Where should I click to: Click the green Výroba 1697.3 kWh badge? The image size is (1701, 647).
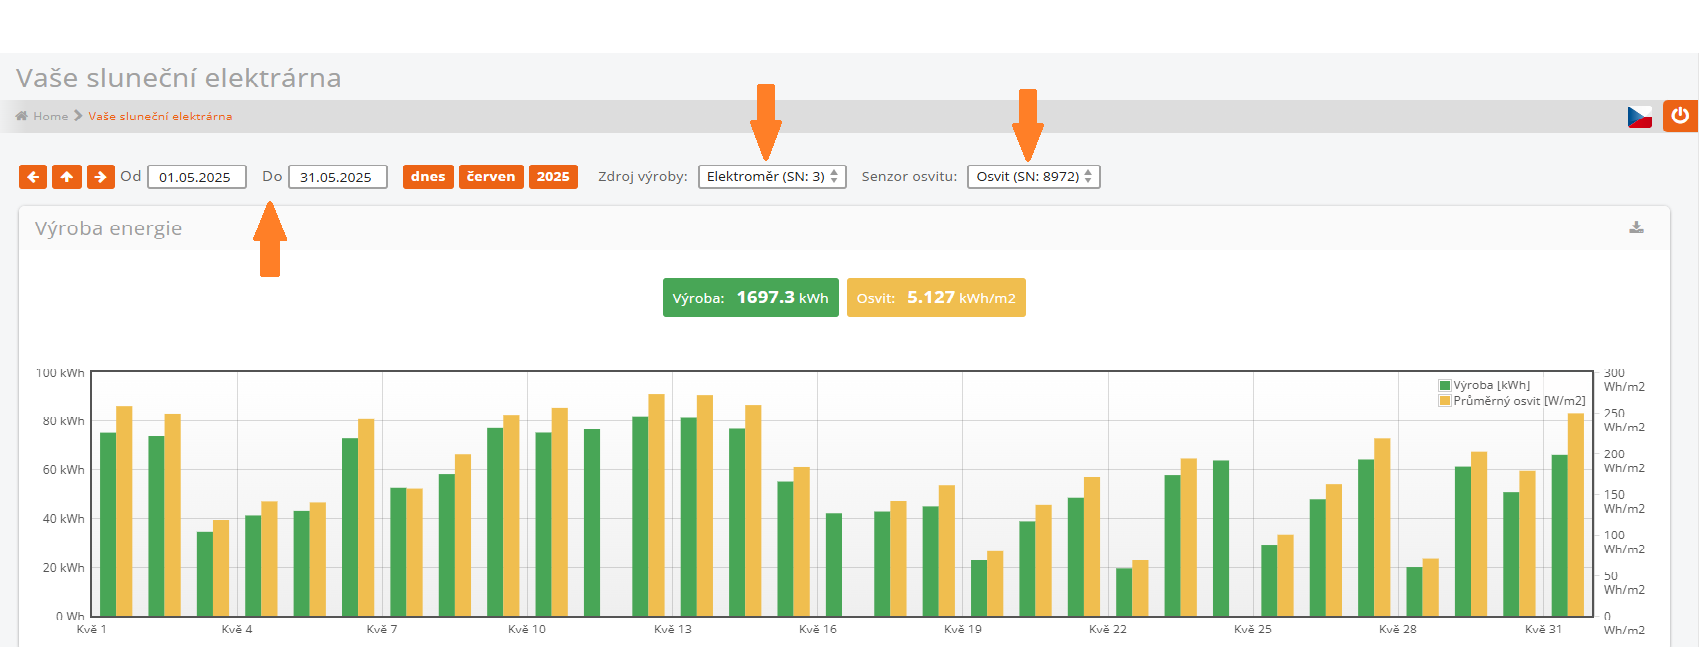750,298
